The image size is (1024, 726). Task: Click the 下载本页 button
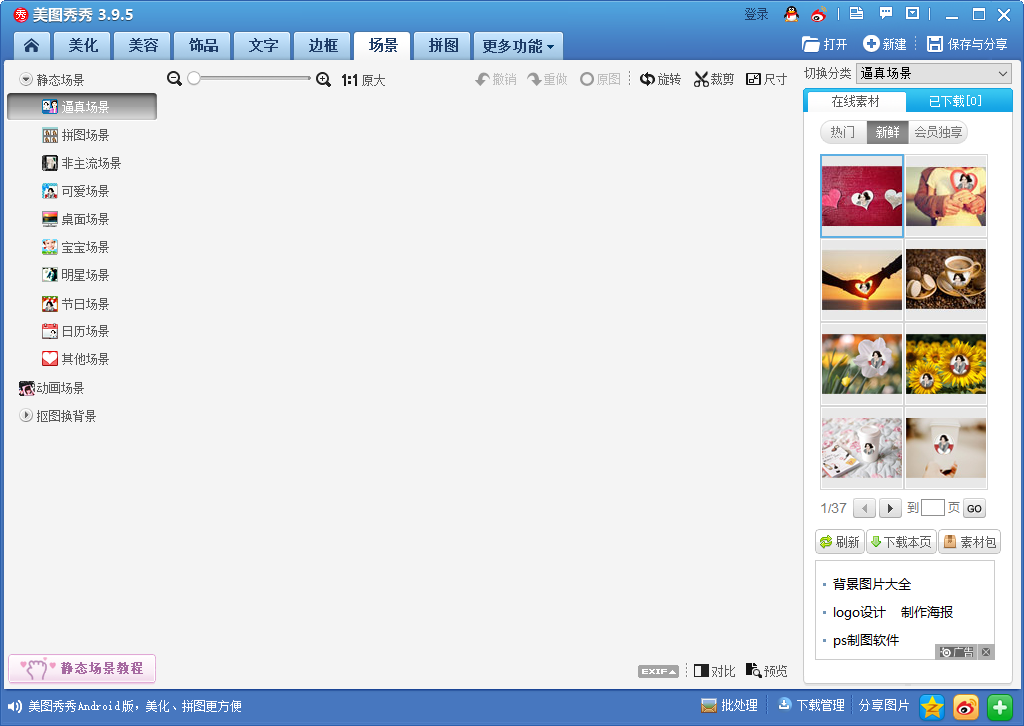tap(901, 542)
